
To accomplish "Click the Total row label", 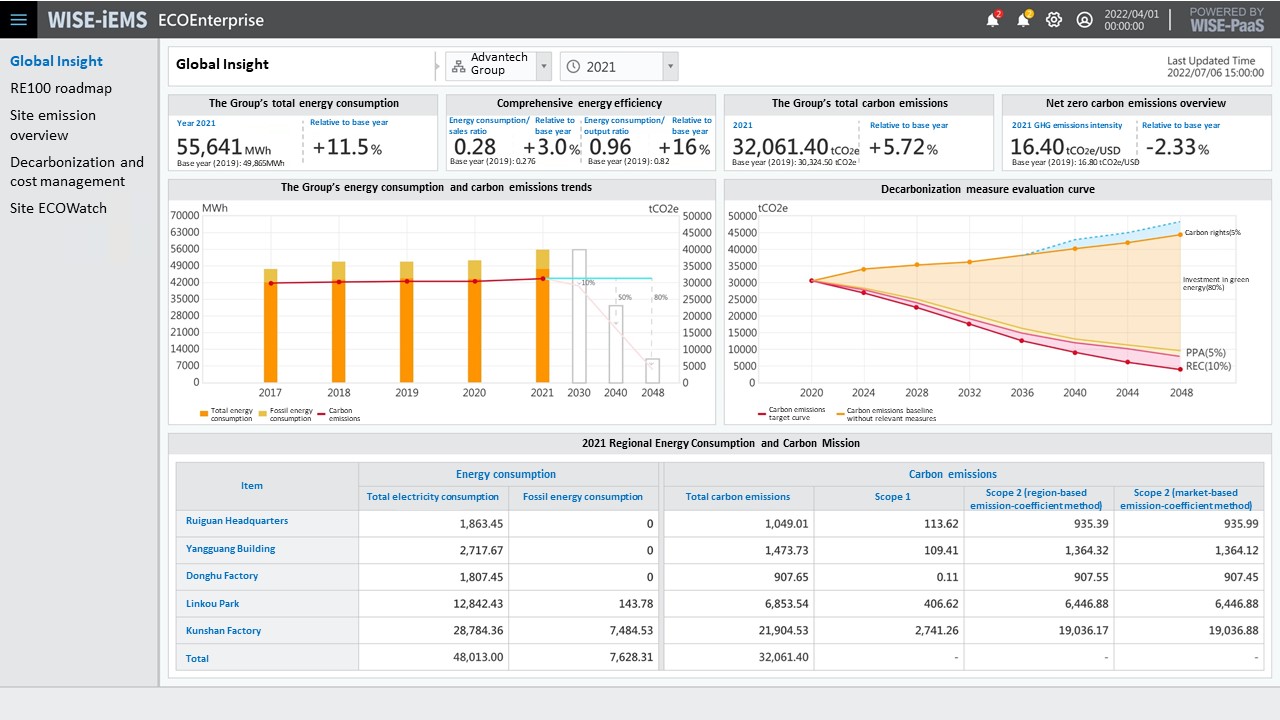I will [198, 658].
